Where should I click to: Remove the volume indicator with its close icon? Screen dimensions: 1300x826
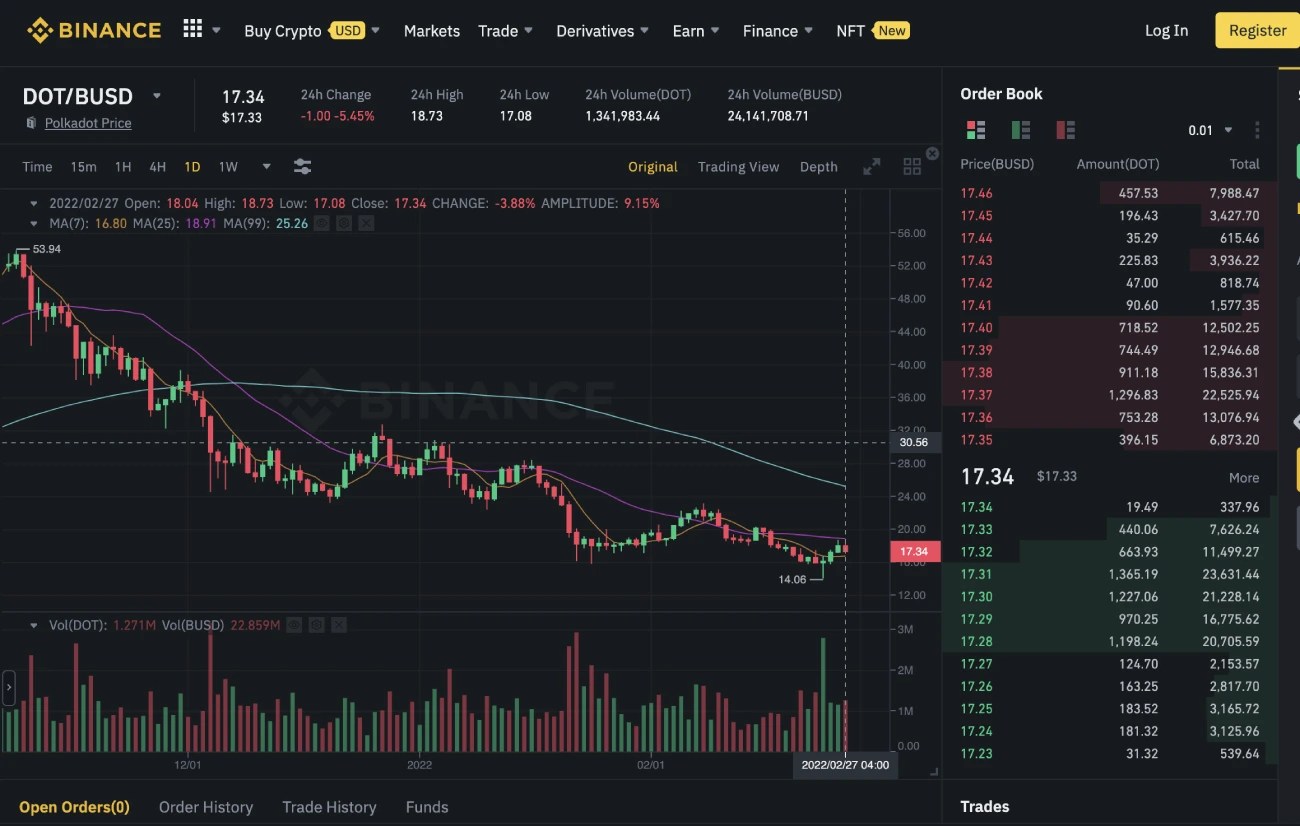point(337,624)
